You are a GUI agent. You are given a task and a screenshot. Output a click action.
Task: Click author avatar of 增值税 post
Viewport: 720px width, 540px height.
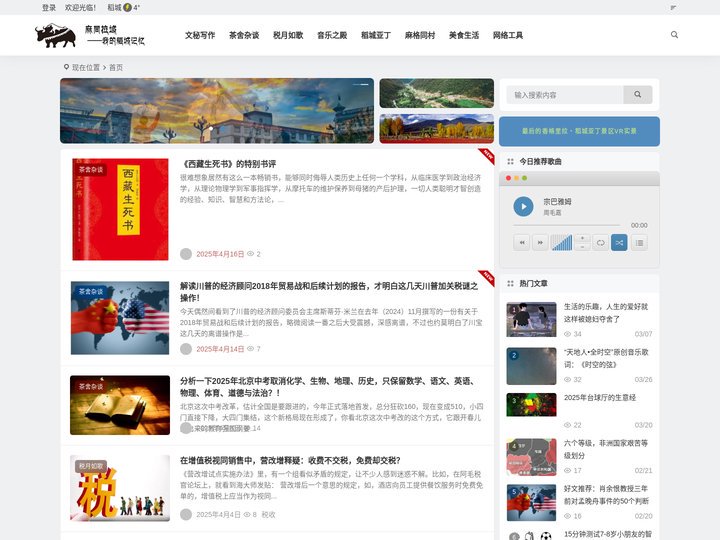(x=186, y=514)
